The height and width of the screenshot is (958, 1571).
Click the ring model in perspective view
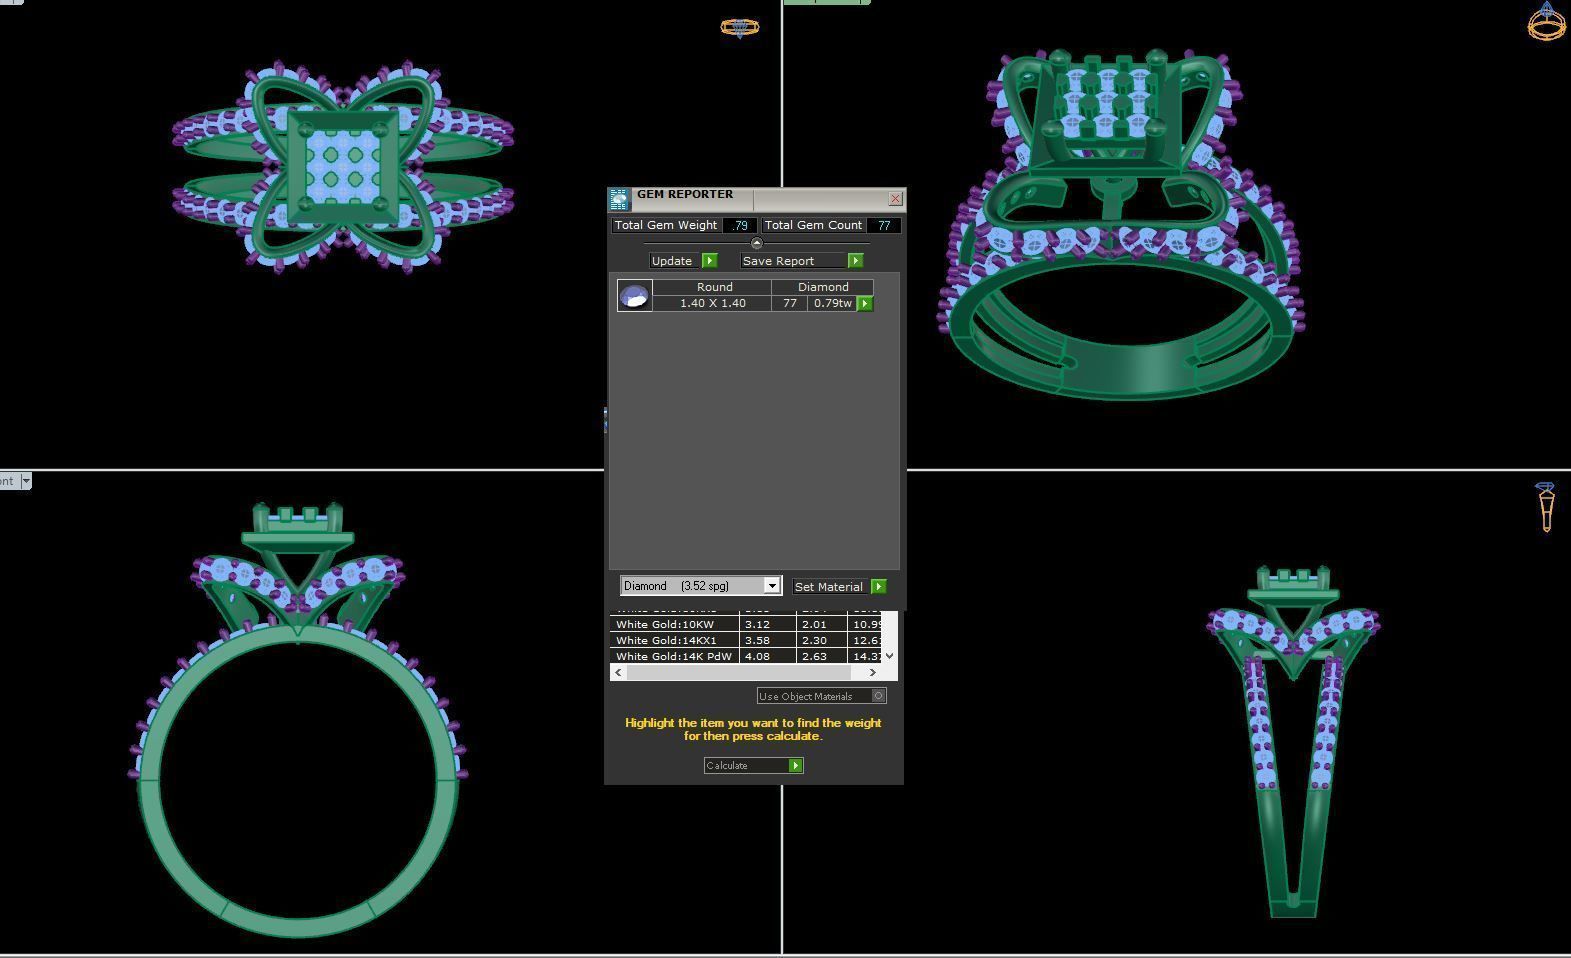[1120, 224]
